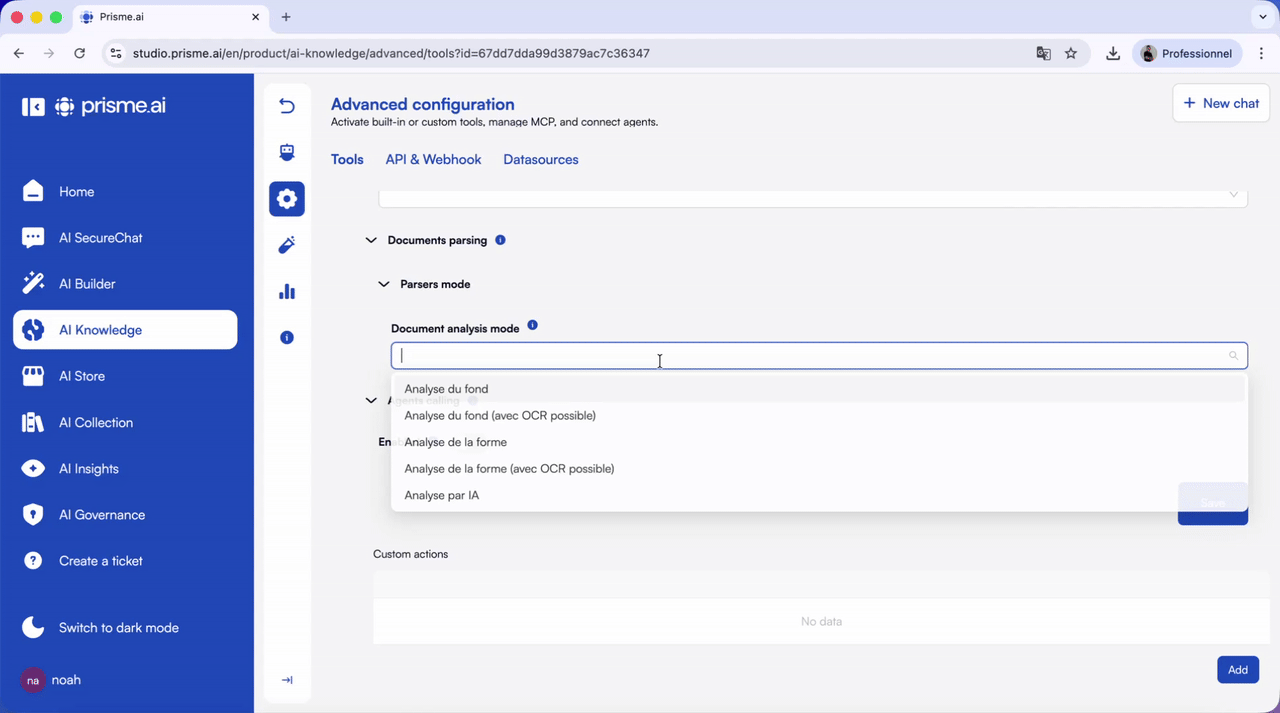This screenshot has width=1280, height=713.
Task: Collapse the Parsers mode section
Action: (x=384, y=284)
